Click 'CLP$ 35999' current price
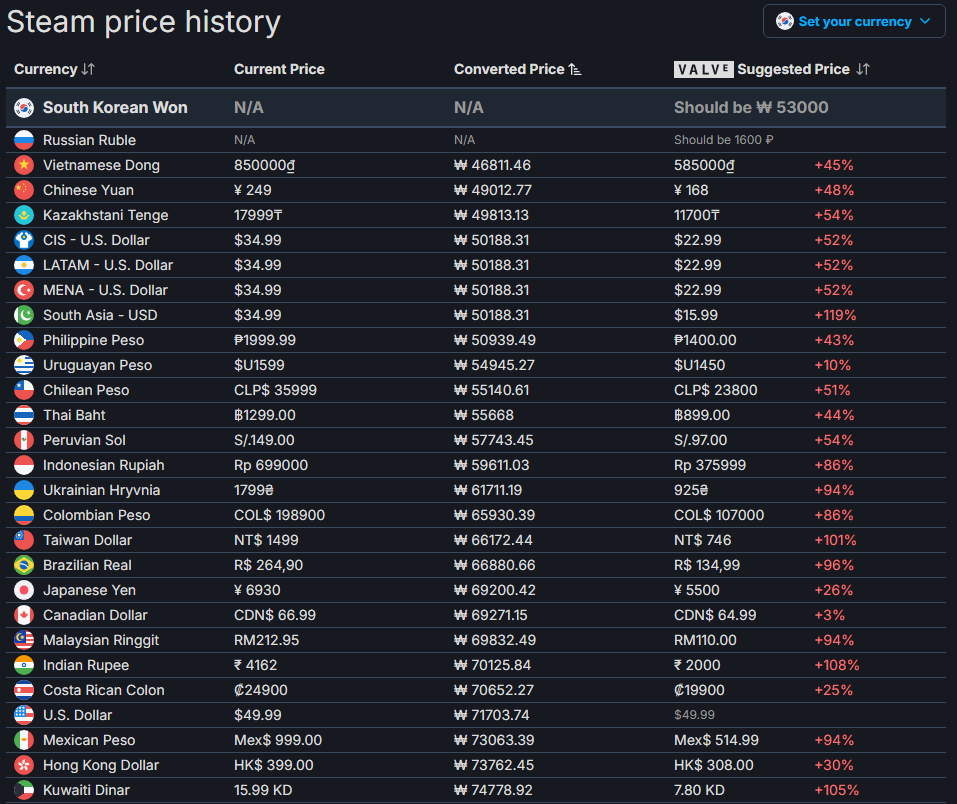This screenshot has width=957, height=804. 275,390
